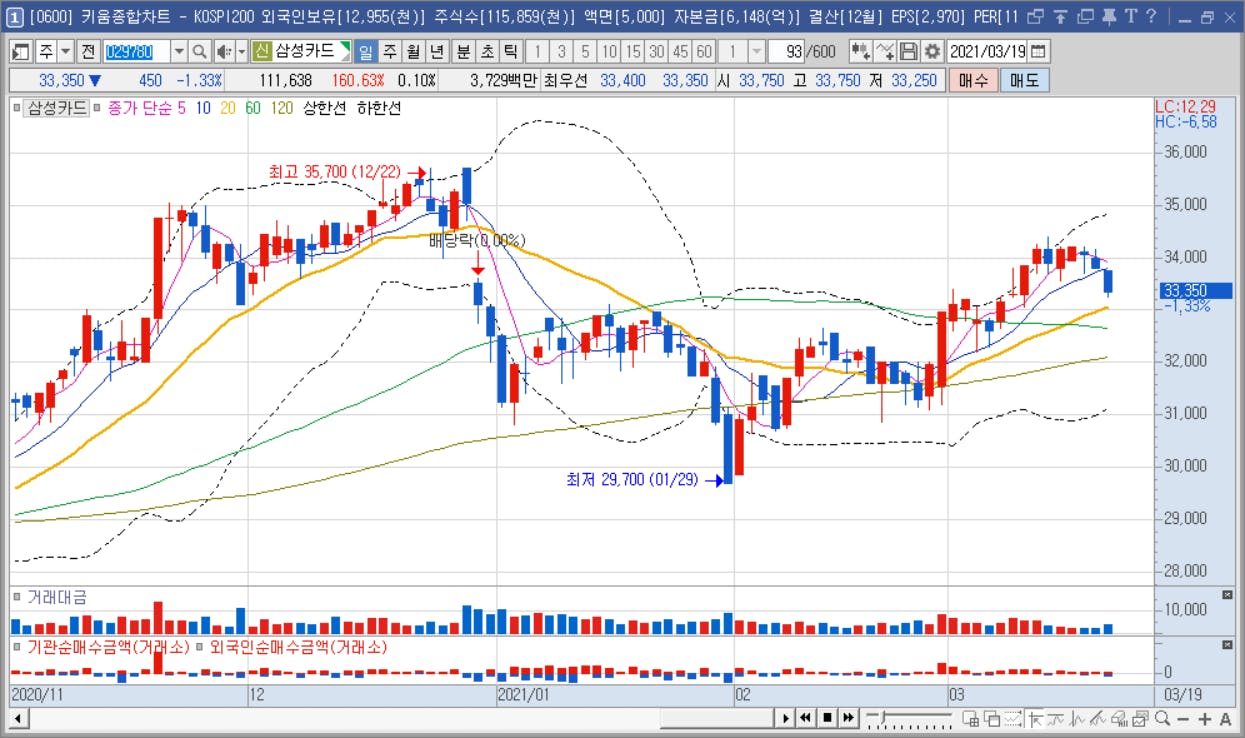The height and width of the screenshot is (738, 1245).
Task: Toggle the left side panel icon
Action: tap(20, 51)
